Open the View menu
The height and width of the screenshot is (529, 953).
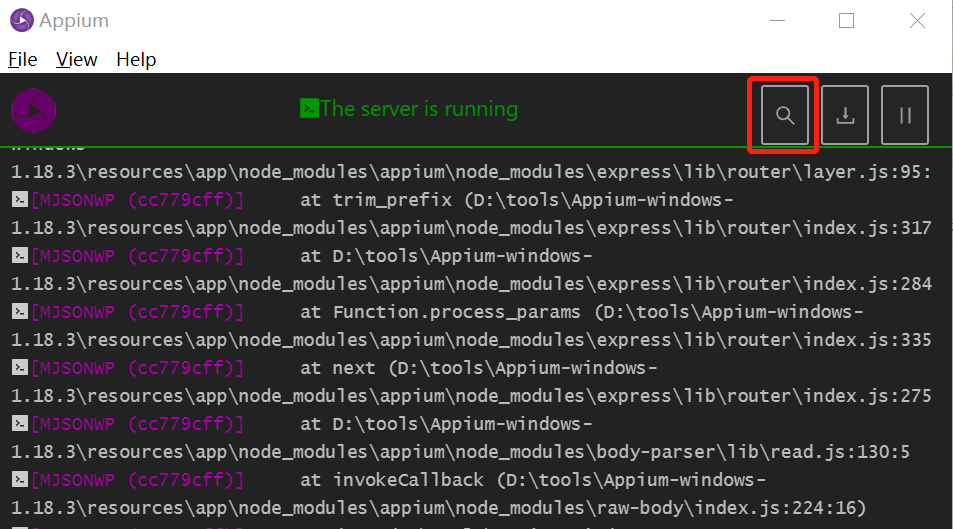(x=77, y=60)
